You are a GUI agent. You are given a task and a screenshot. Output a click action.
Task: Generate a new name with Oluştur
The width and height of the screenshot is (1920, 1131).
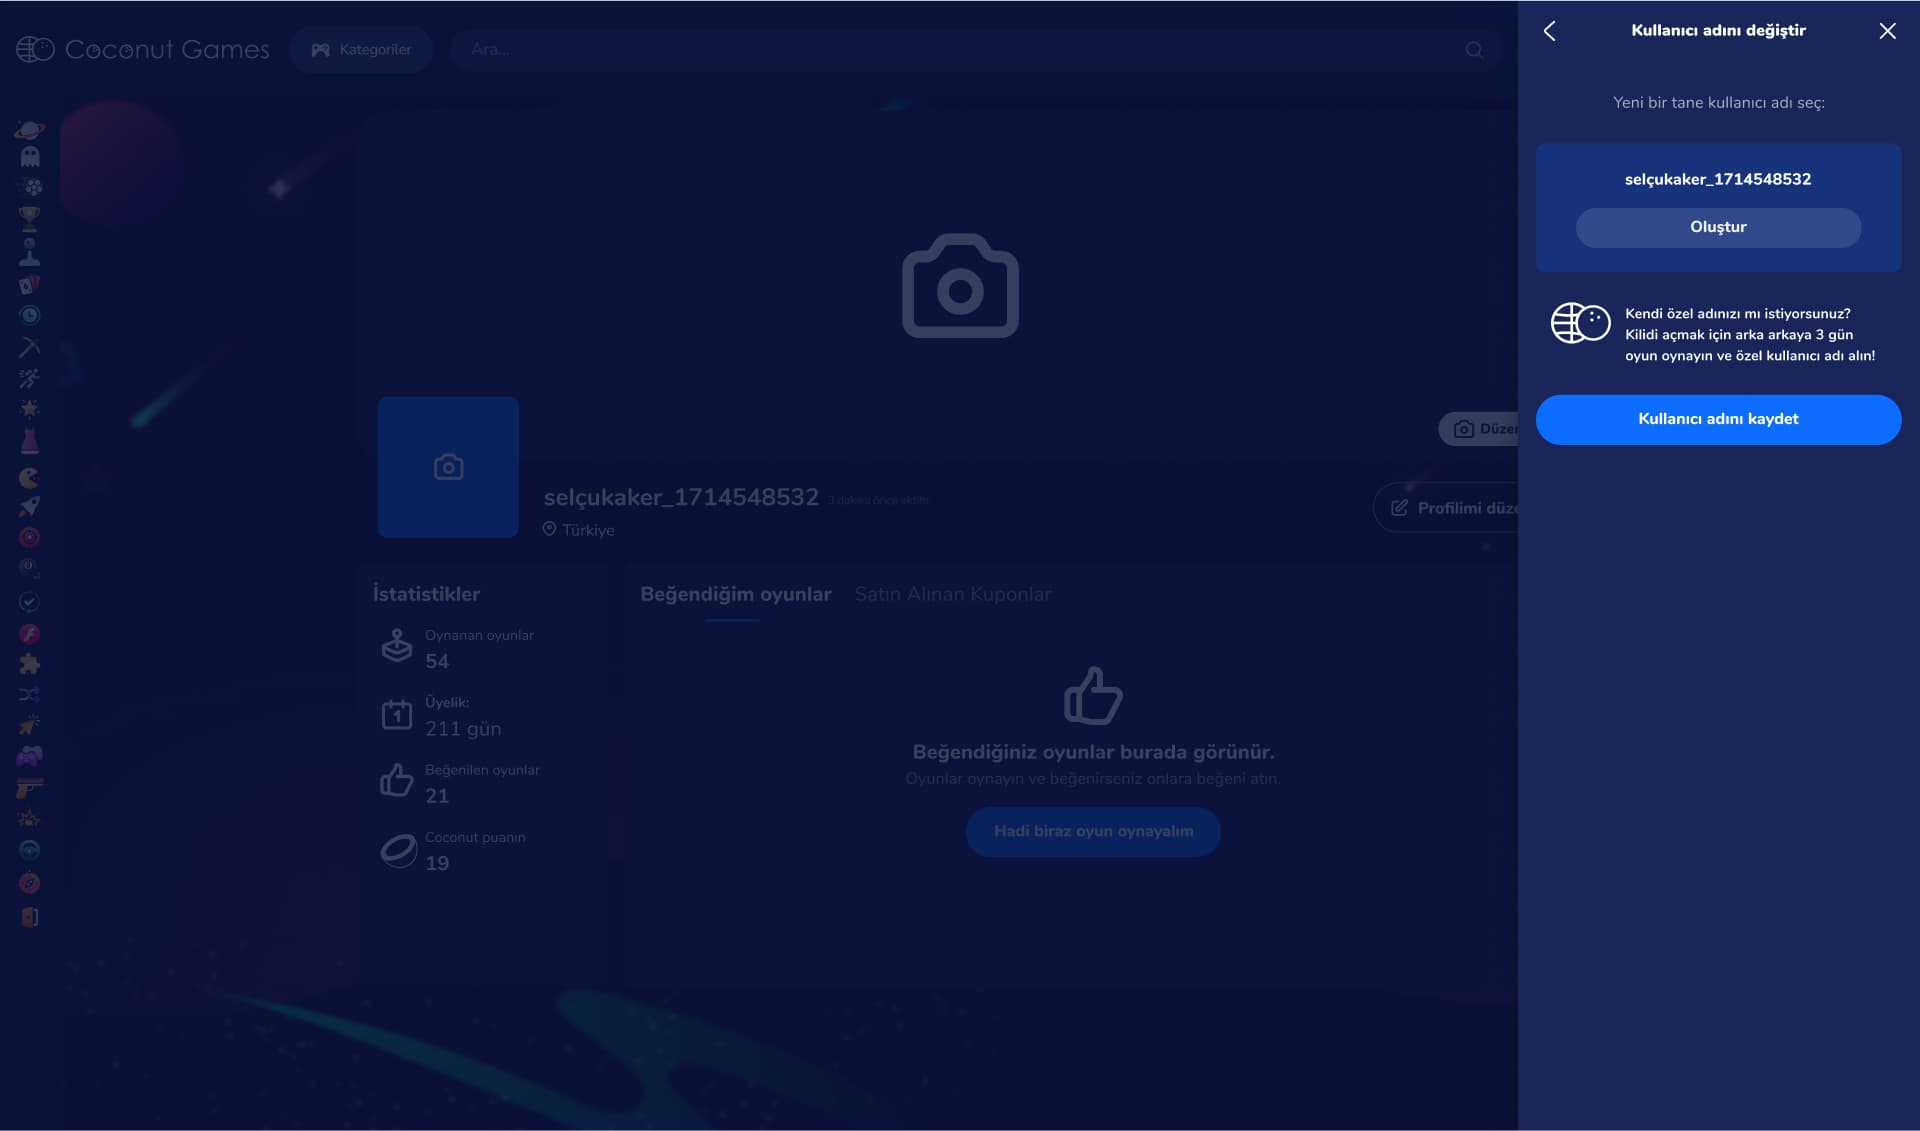coord(1718,227)
